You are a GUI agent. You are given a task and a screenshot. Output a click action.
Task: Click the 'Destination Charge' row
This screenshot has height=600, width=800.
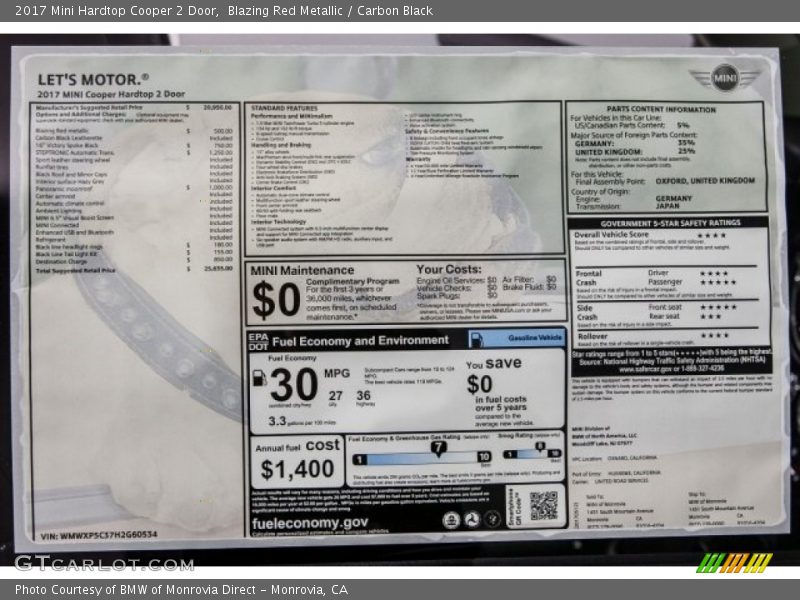point(134,260)
